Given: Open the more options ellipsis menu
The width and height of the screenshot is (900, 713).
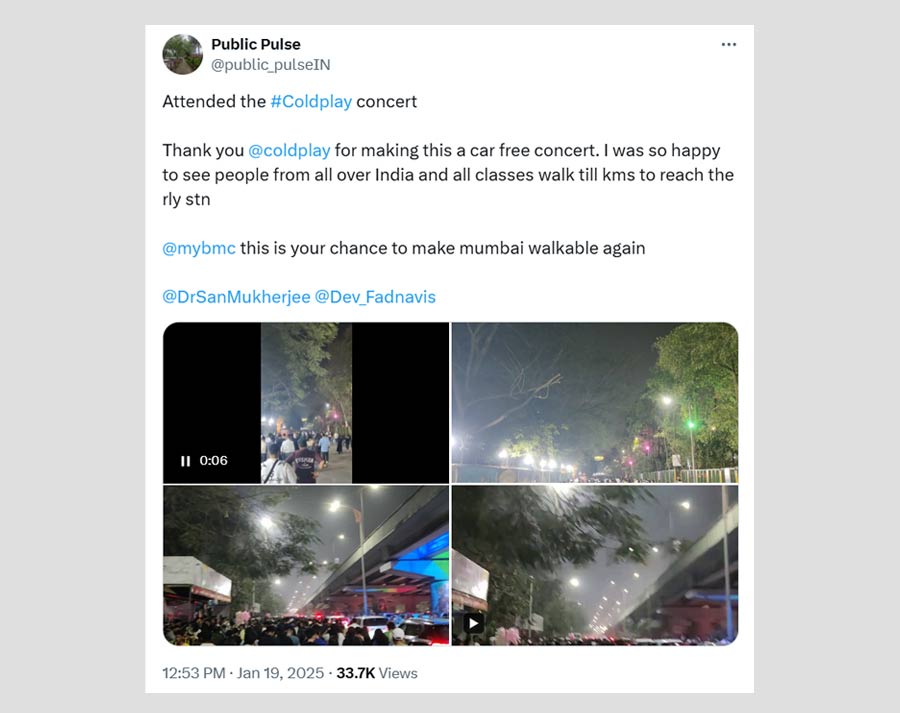Looking at the screenshot, I should [728, 45].
